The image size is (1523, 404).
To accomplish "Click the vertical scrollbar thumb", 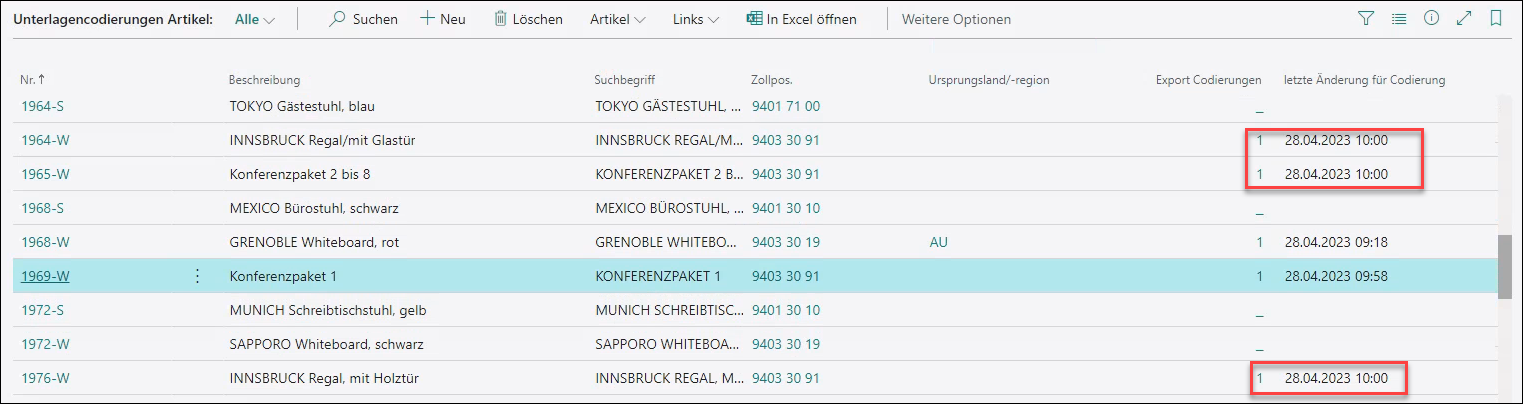I will point(1504,266).
